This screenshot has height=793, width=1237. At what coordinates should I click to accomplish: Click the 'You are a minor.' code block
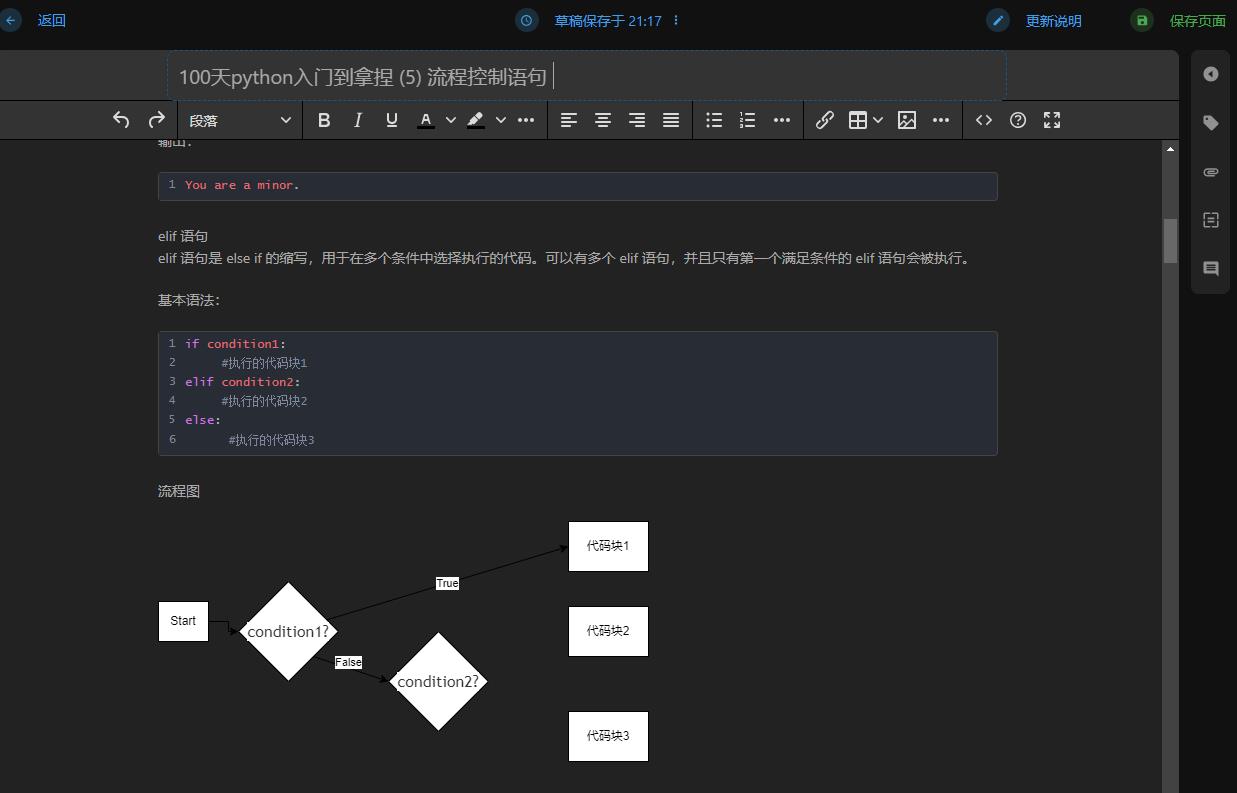coord(577,186)
